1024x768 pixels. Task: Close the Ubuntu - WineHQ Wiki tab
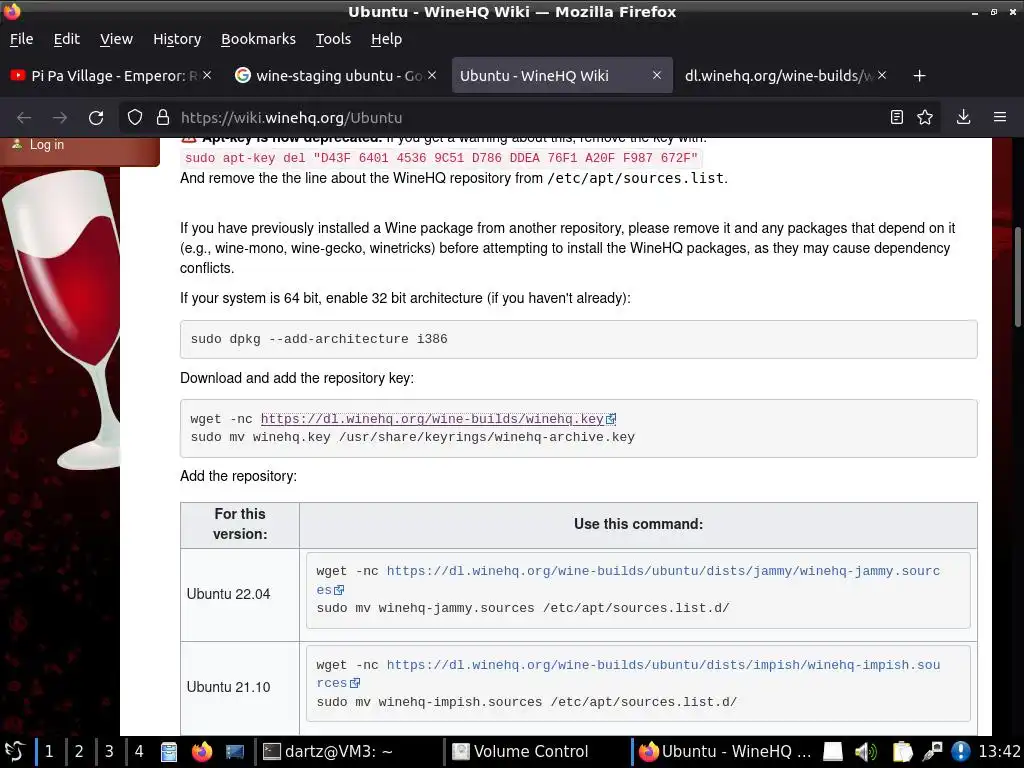point(657,76)
